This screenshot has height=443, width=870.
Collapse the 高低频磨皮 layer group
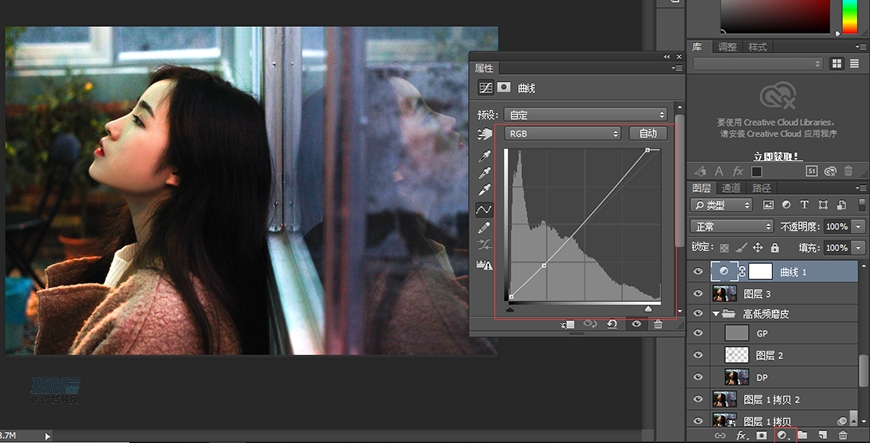pyautogui.click(x=716, y=313)
